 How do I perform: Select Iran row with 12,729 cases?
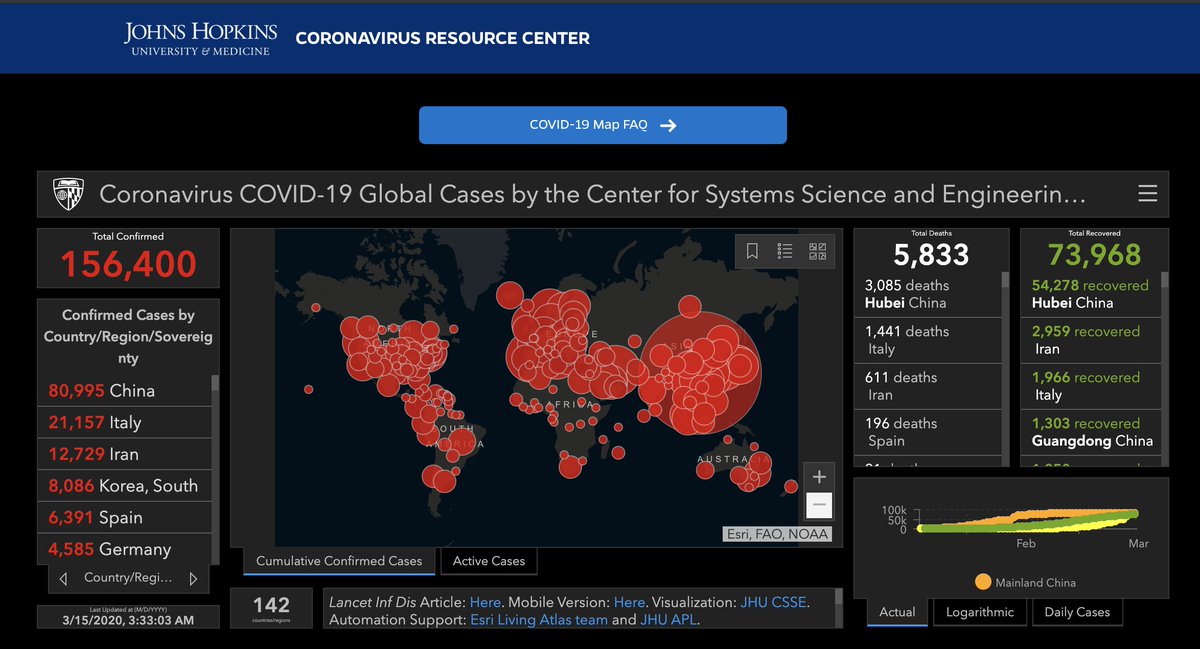(124, 454)
